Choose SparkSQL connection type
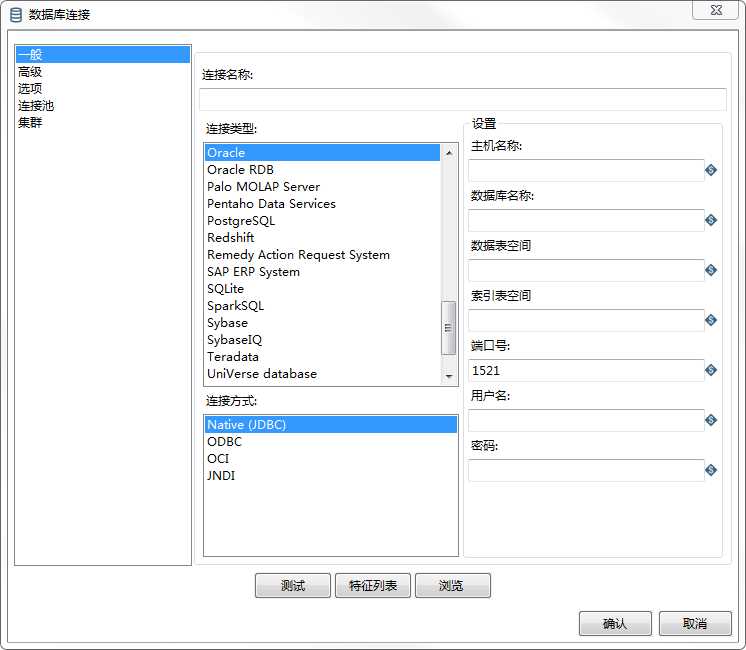Screen dimensions: 746x650 pos(323,305)
